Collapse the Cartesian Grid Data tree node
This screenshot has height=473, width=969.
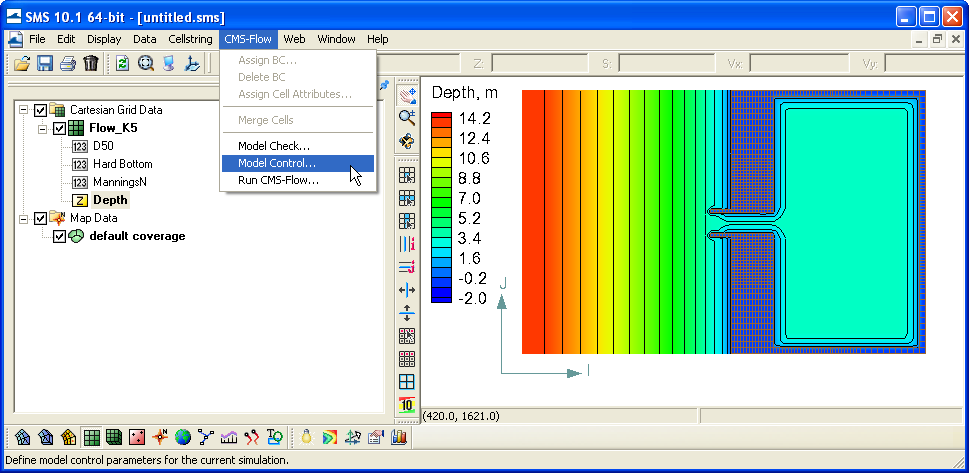tap(23, 110)
